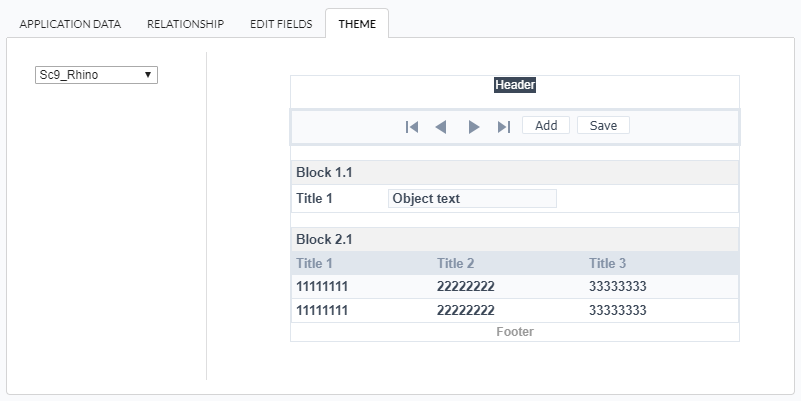This screenshot has height=401, width=801.
Task: Click first row 22222222 cell
Action: pos(465,287)
